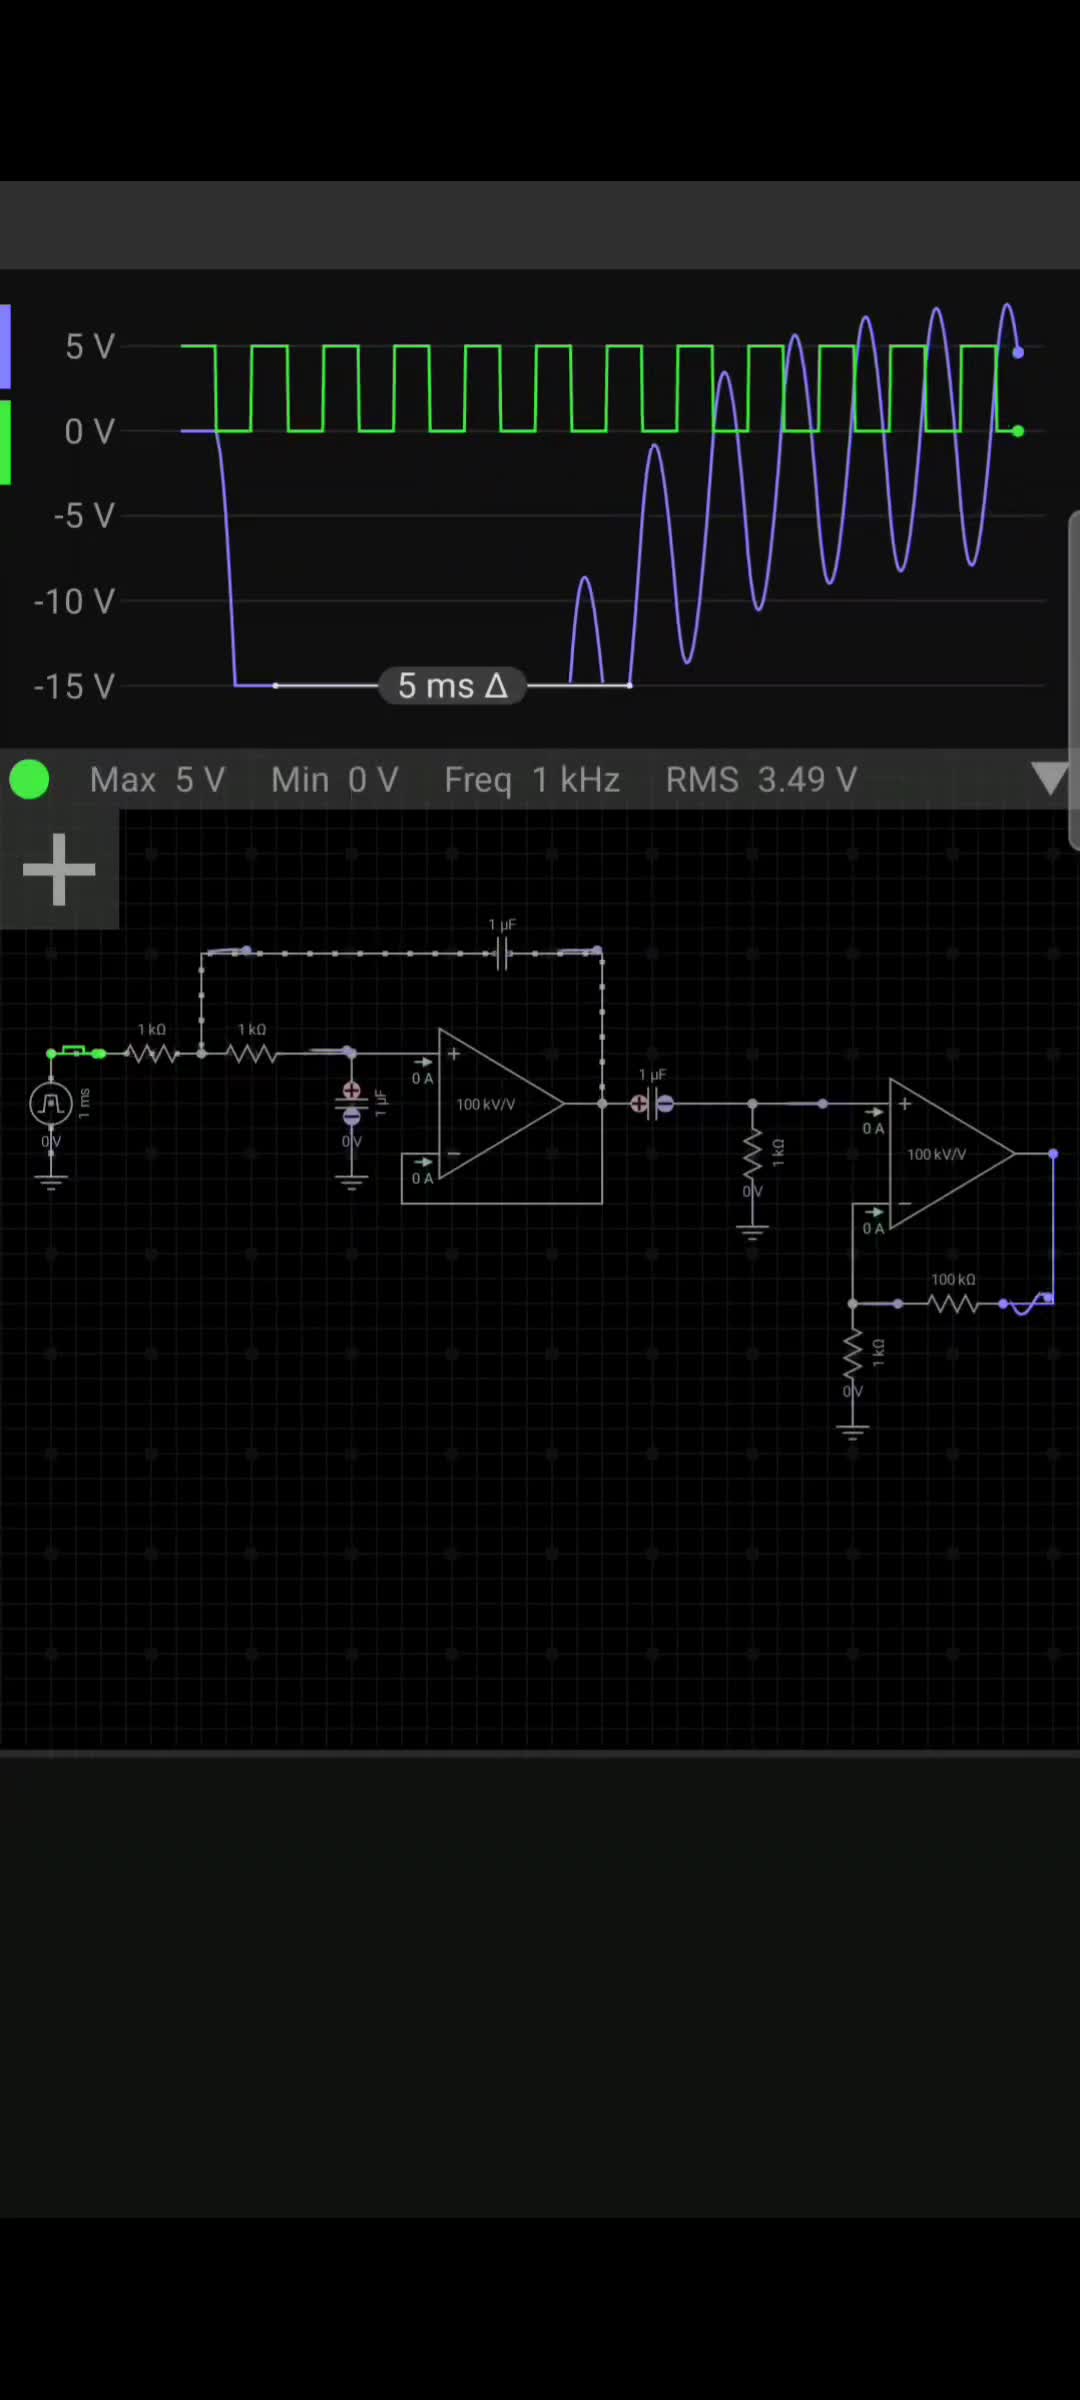Click the ground below the resistor after the coupling capacitor

752,1231
